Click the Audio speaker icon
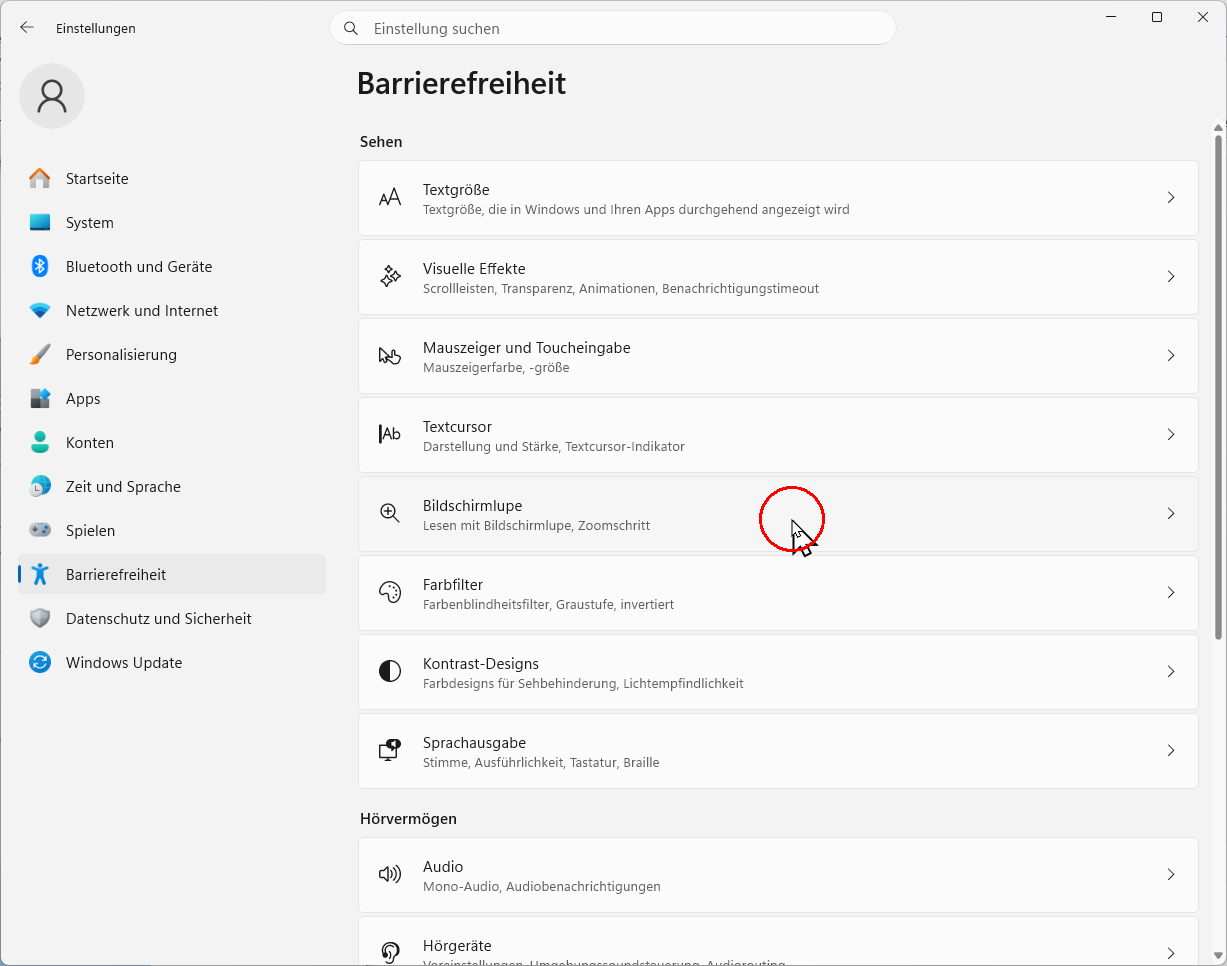This screenshot has height=966, width=1227. click(390, 875)
